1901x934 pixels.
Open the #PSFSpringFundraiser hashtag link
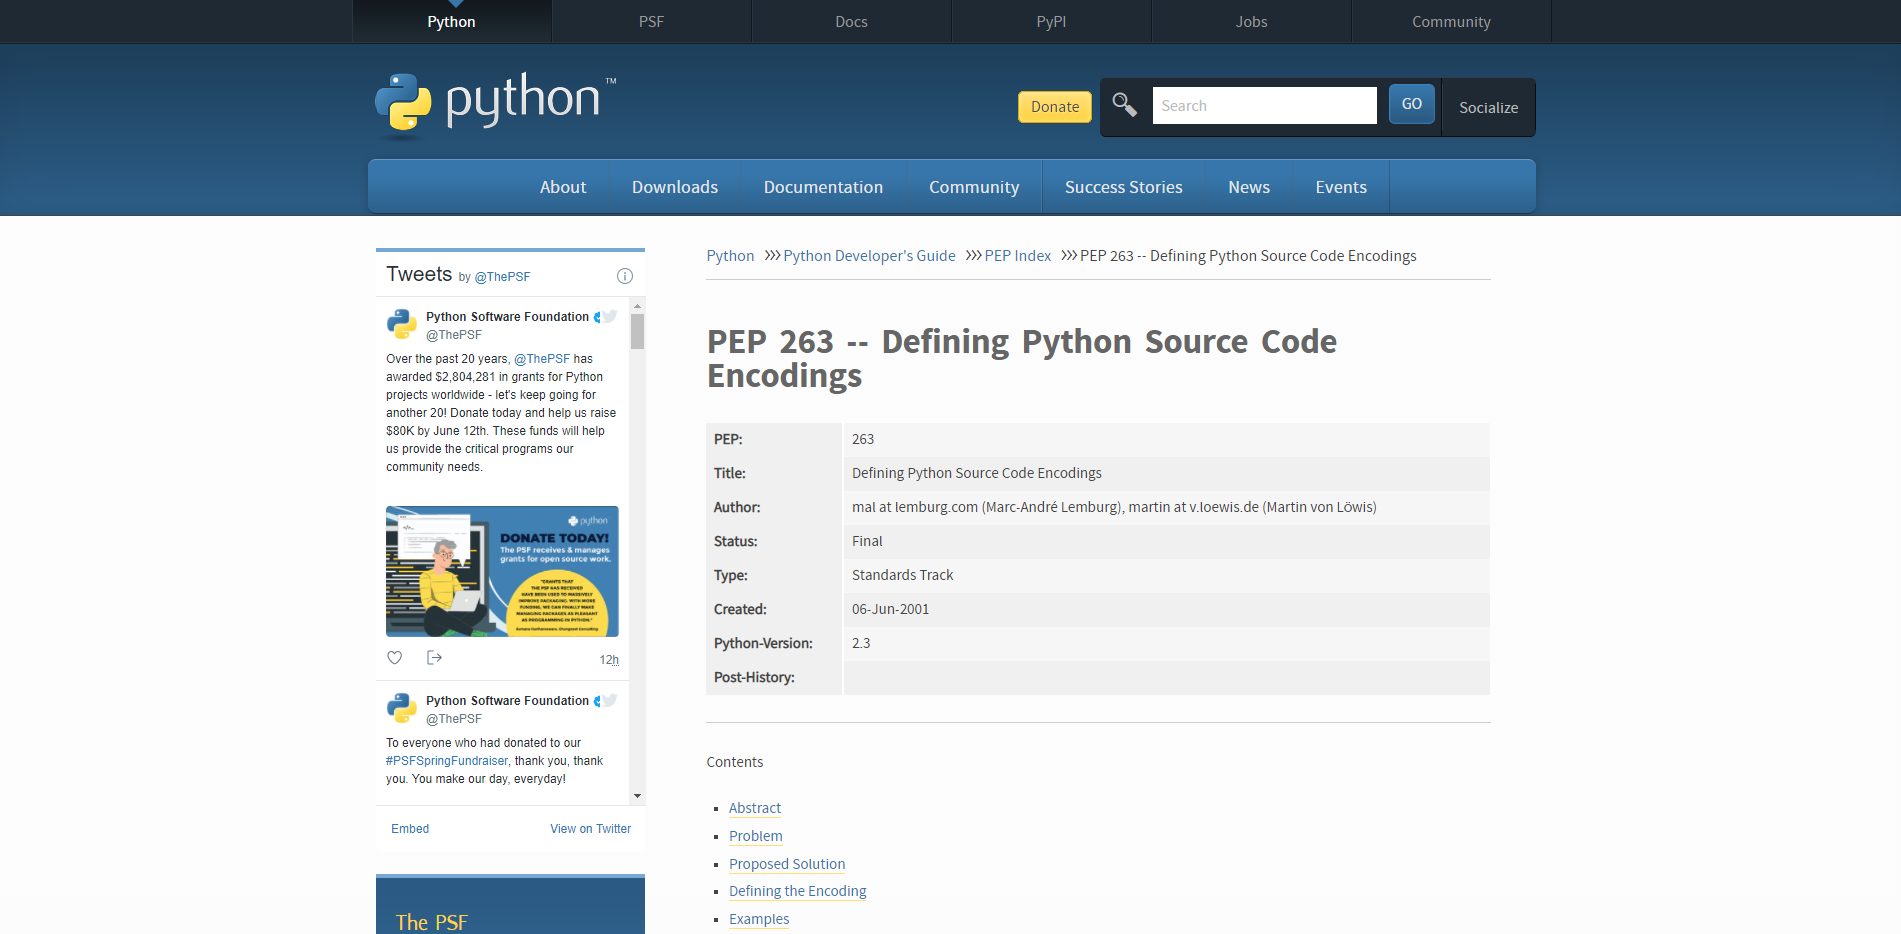point(447,761)
